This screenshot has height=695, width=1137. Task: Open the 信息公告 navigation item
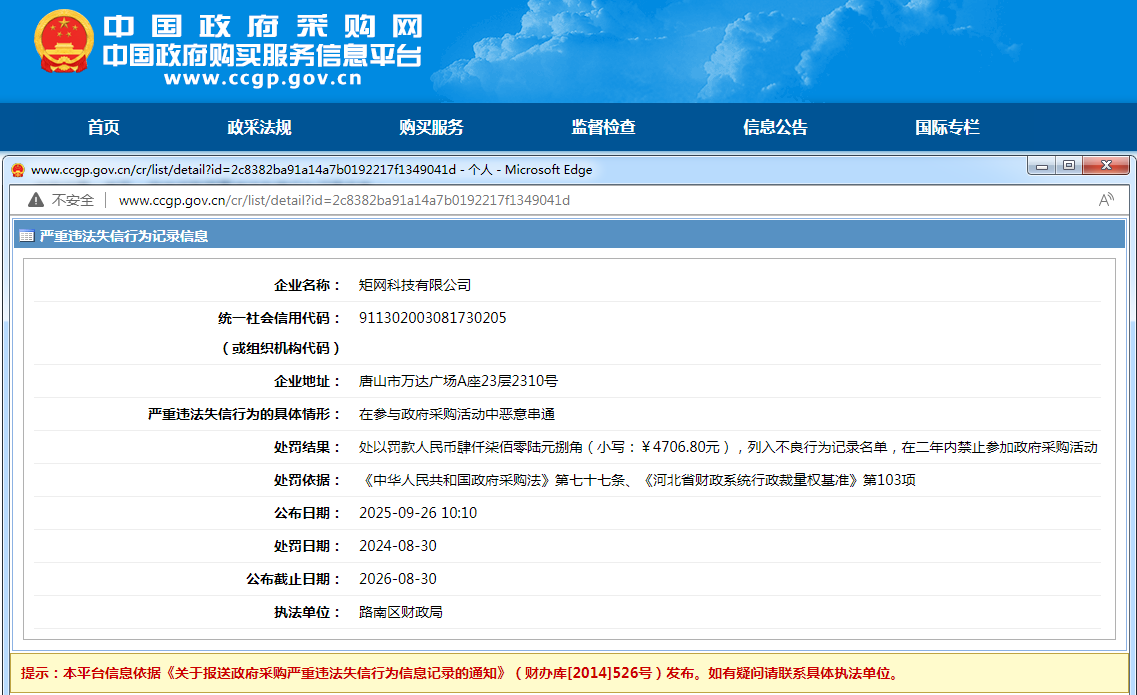click(775, 128)
